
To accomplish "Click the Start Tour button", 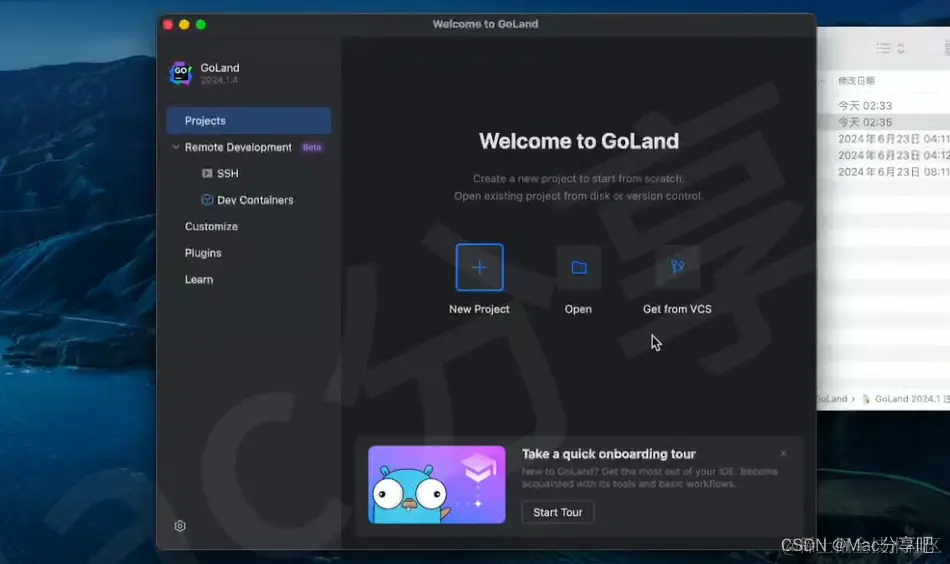I will pyautogui.click(x=557, y=513).
